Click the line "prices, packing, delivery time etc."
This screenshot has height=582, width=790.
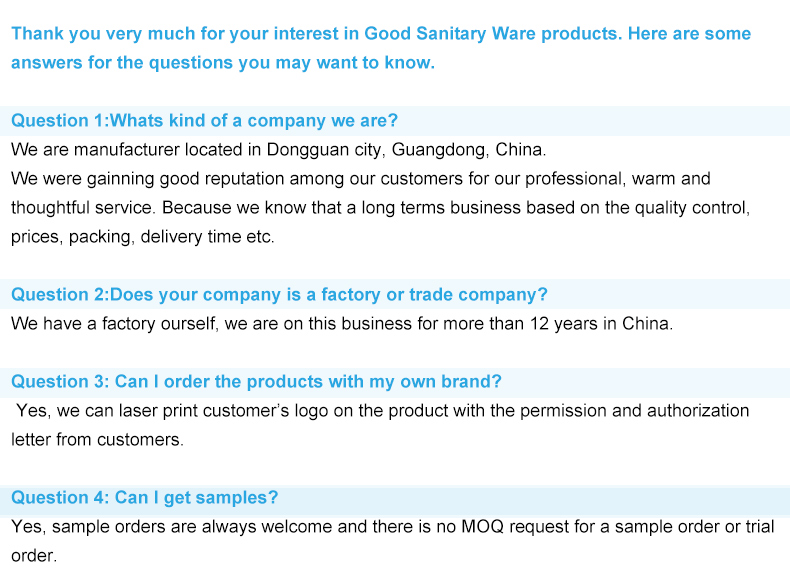tap(142, 237)
